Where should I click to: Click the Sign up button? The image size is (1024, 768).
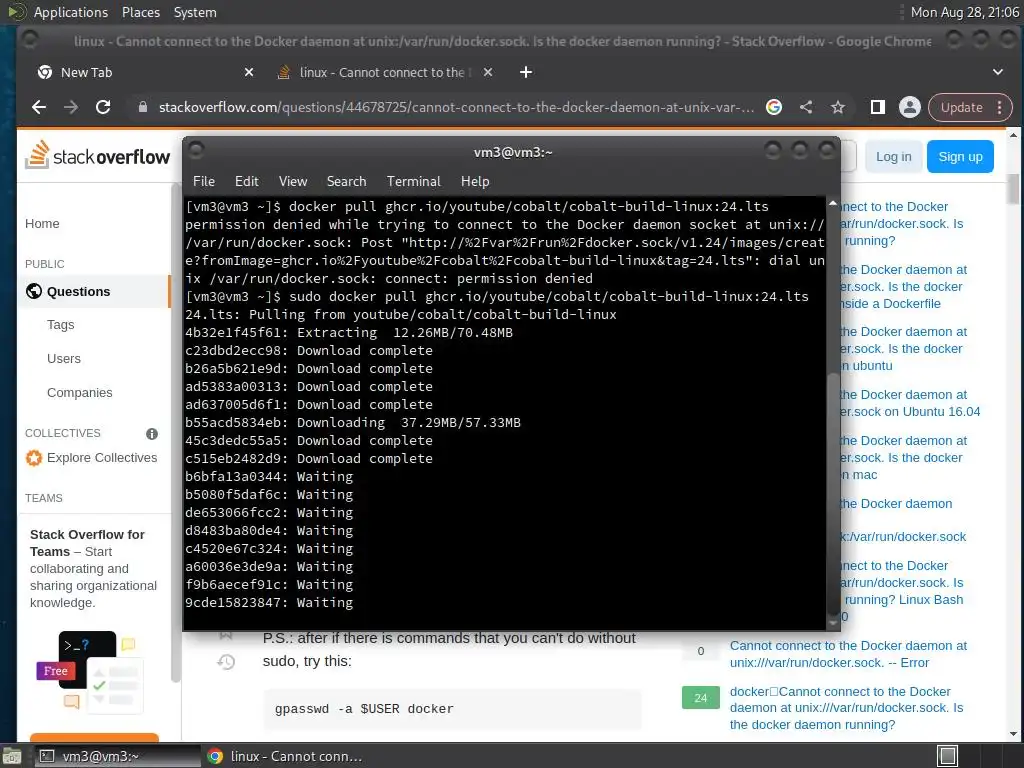960,157
